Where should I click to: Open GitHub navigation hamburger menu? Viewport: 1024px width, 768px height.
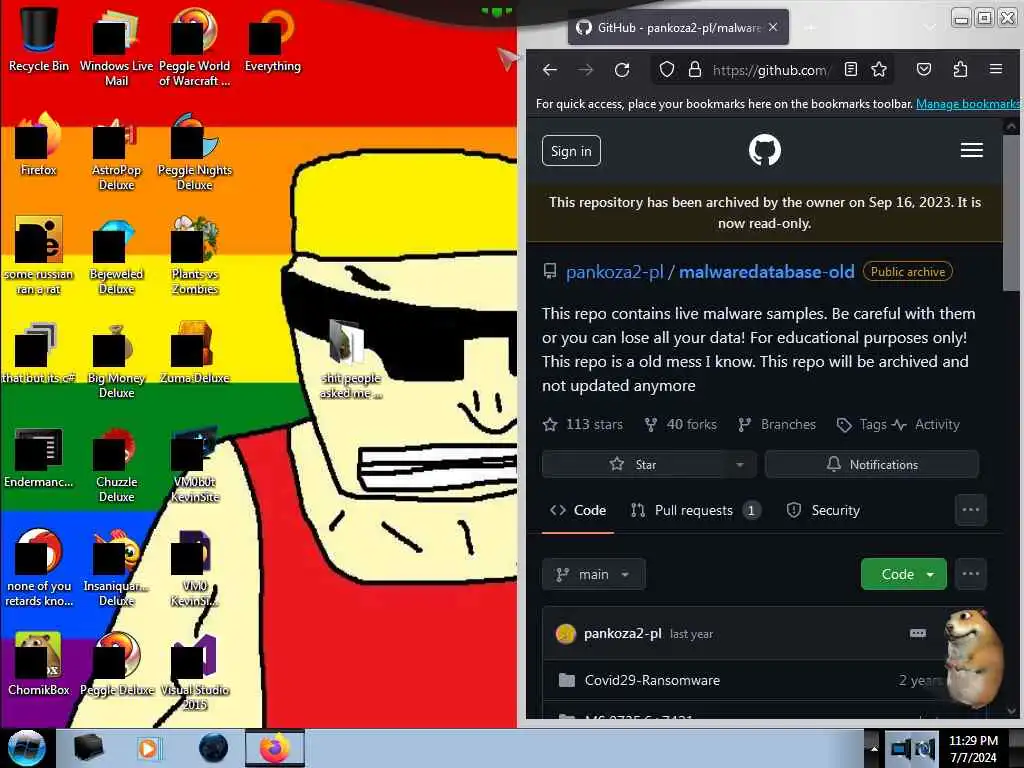(x=972, y=150)
